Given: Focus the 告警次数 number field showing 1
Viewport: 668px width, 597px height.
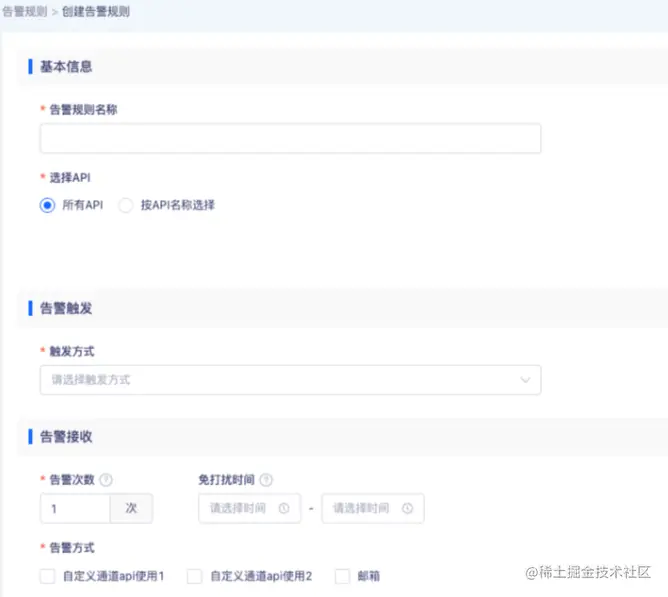Looking at the screenshot, I should point(75,508).
